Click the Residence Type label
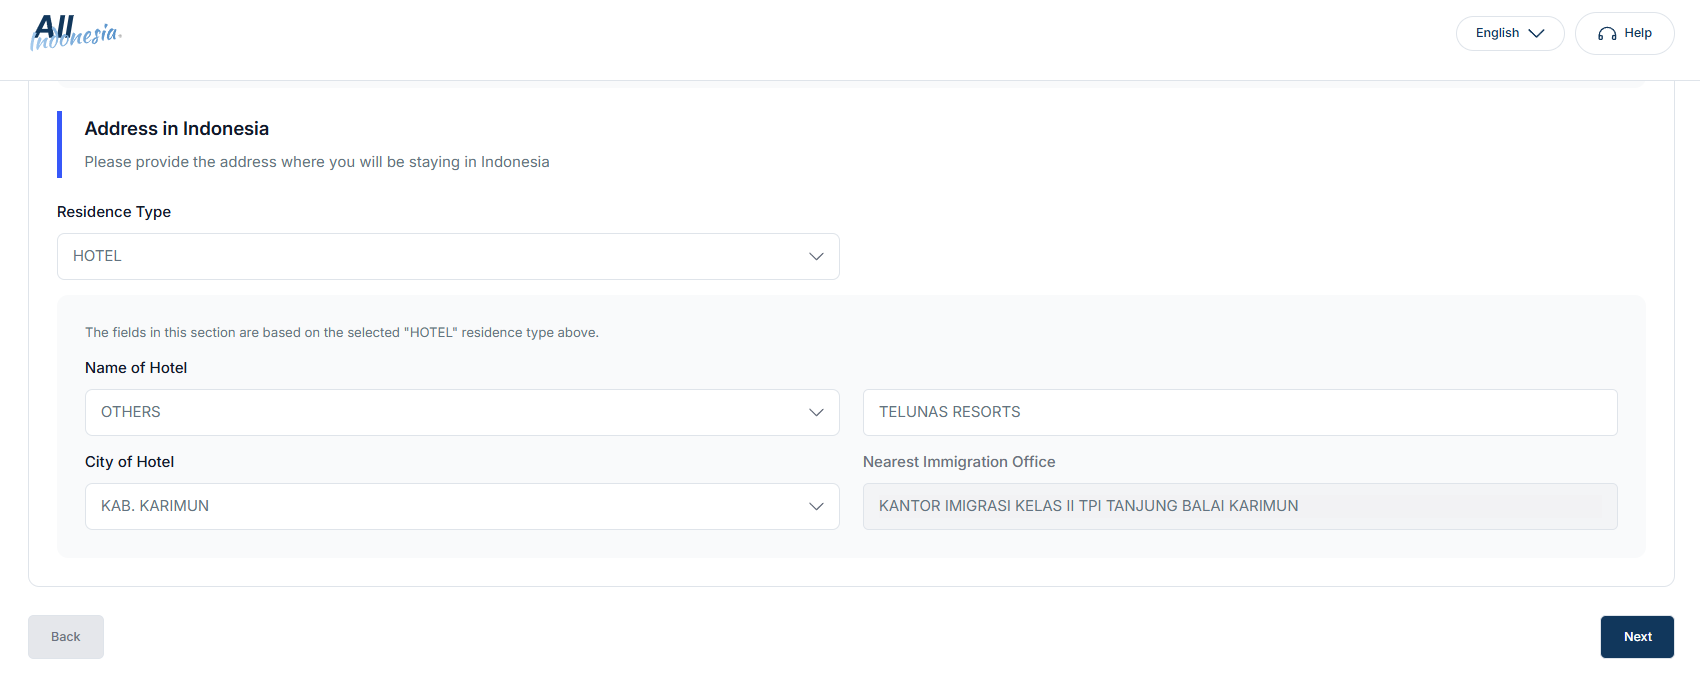 pyautogui.click(x=114, y=212)
